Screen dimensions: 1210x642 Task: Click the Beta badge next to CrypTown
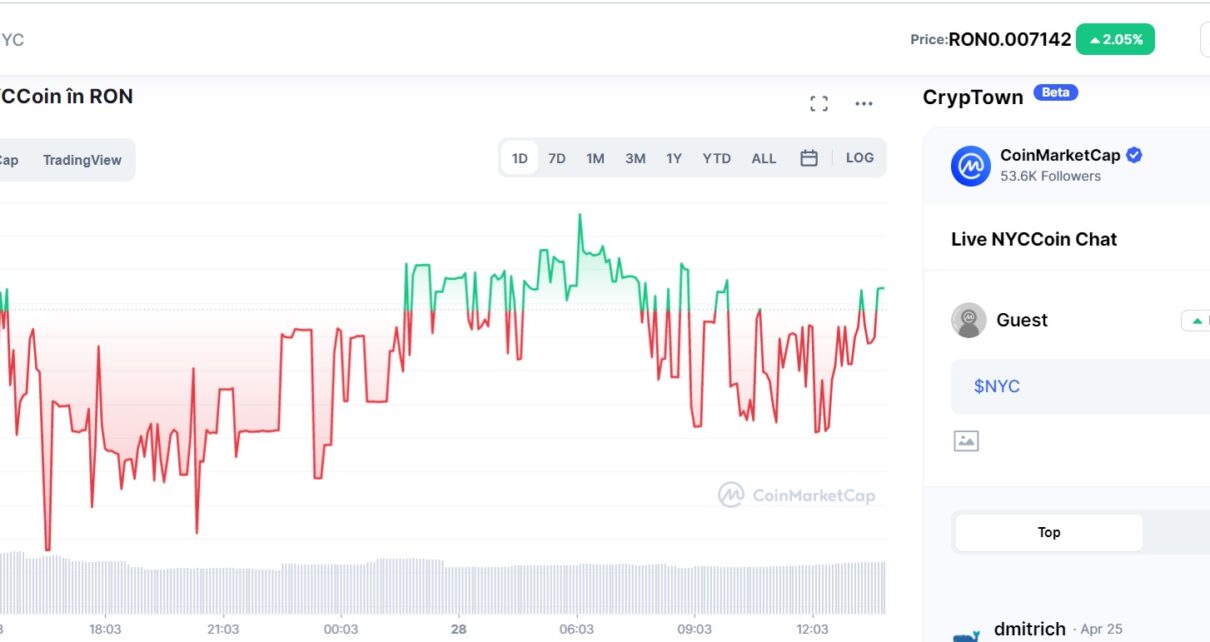(1055, 92)
